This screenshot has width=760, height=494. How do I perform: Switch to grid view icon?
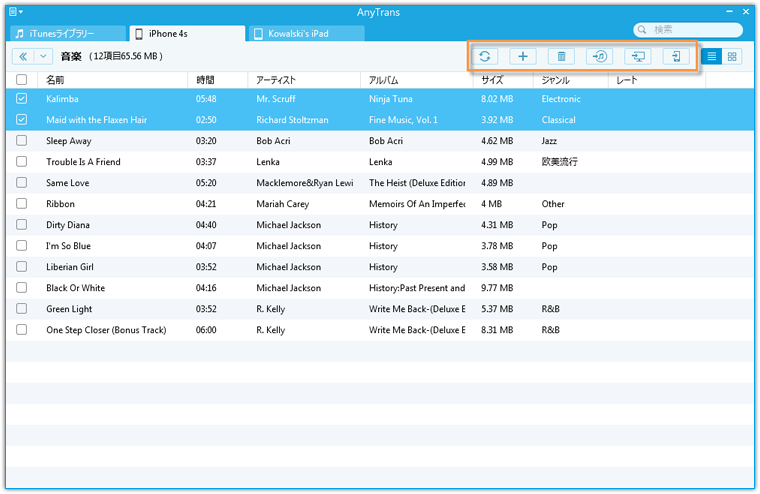pos(732,56)
